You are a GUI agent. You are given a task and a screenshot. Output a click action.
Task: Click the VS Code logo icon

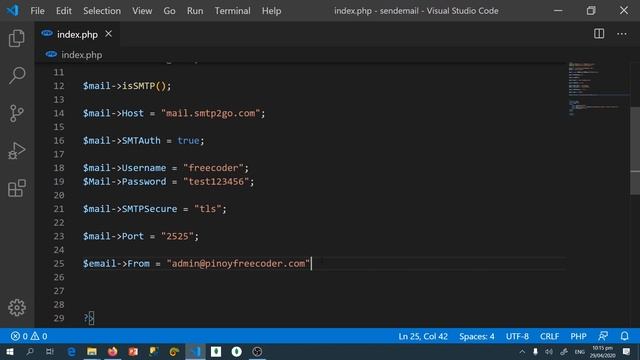(12, 10)
